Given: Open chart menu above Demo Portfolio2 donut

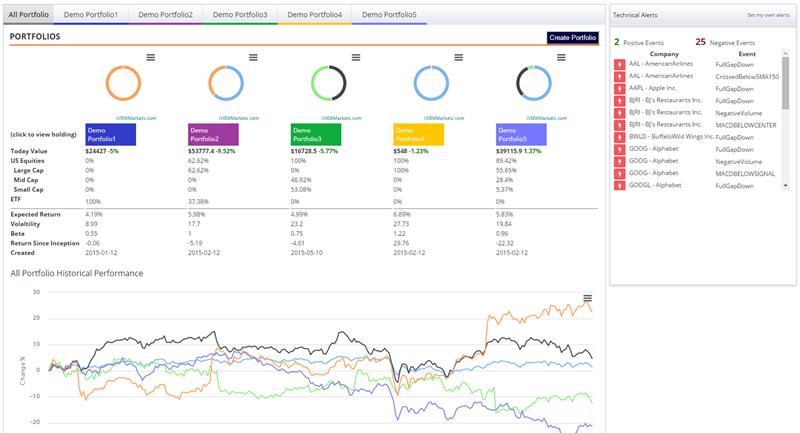Looking at the screenshot, I should click(x=253, y=58).
